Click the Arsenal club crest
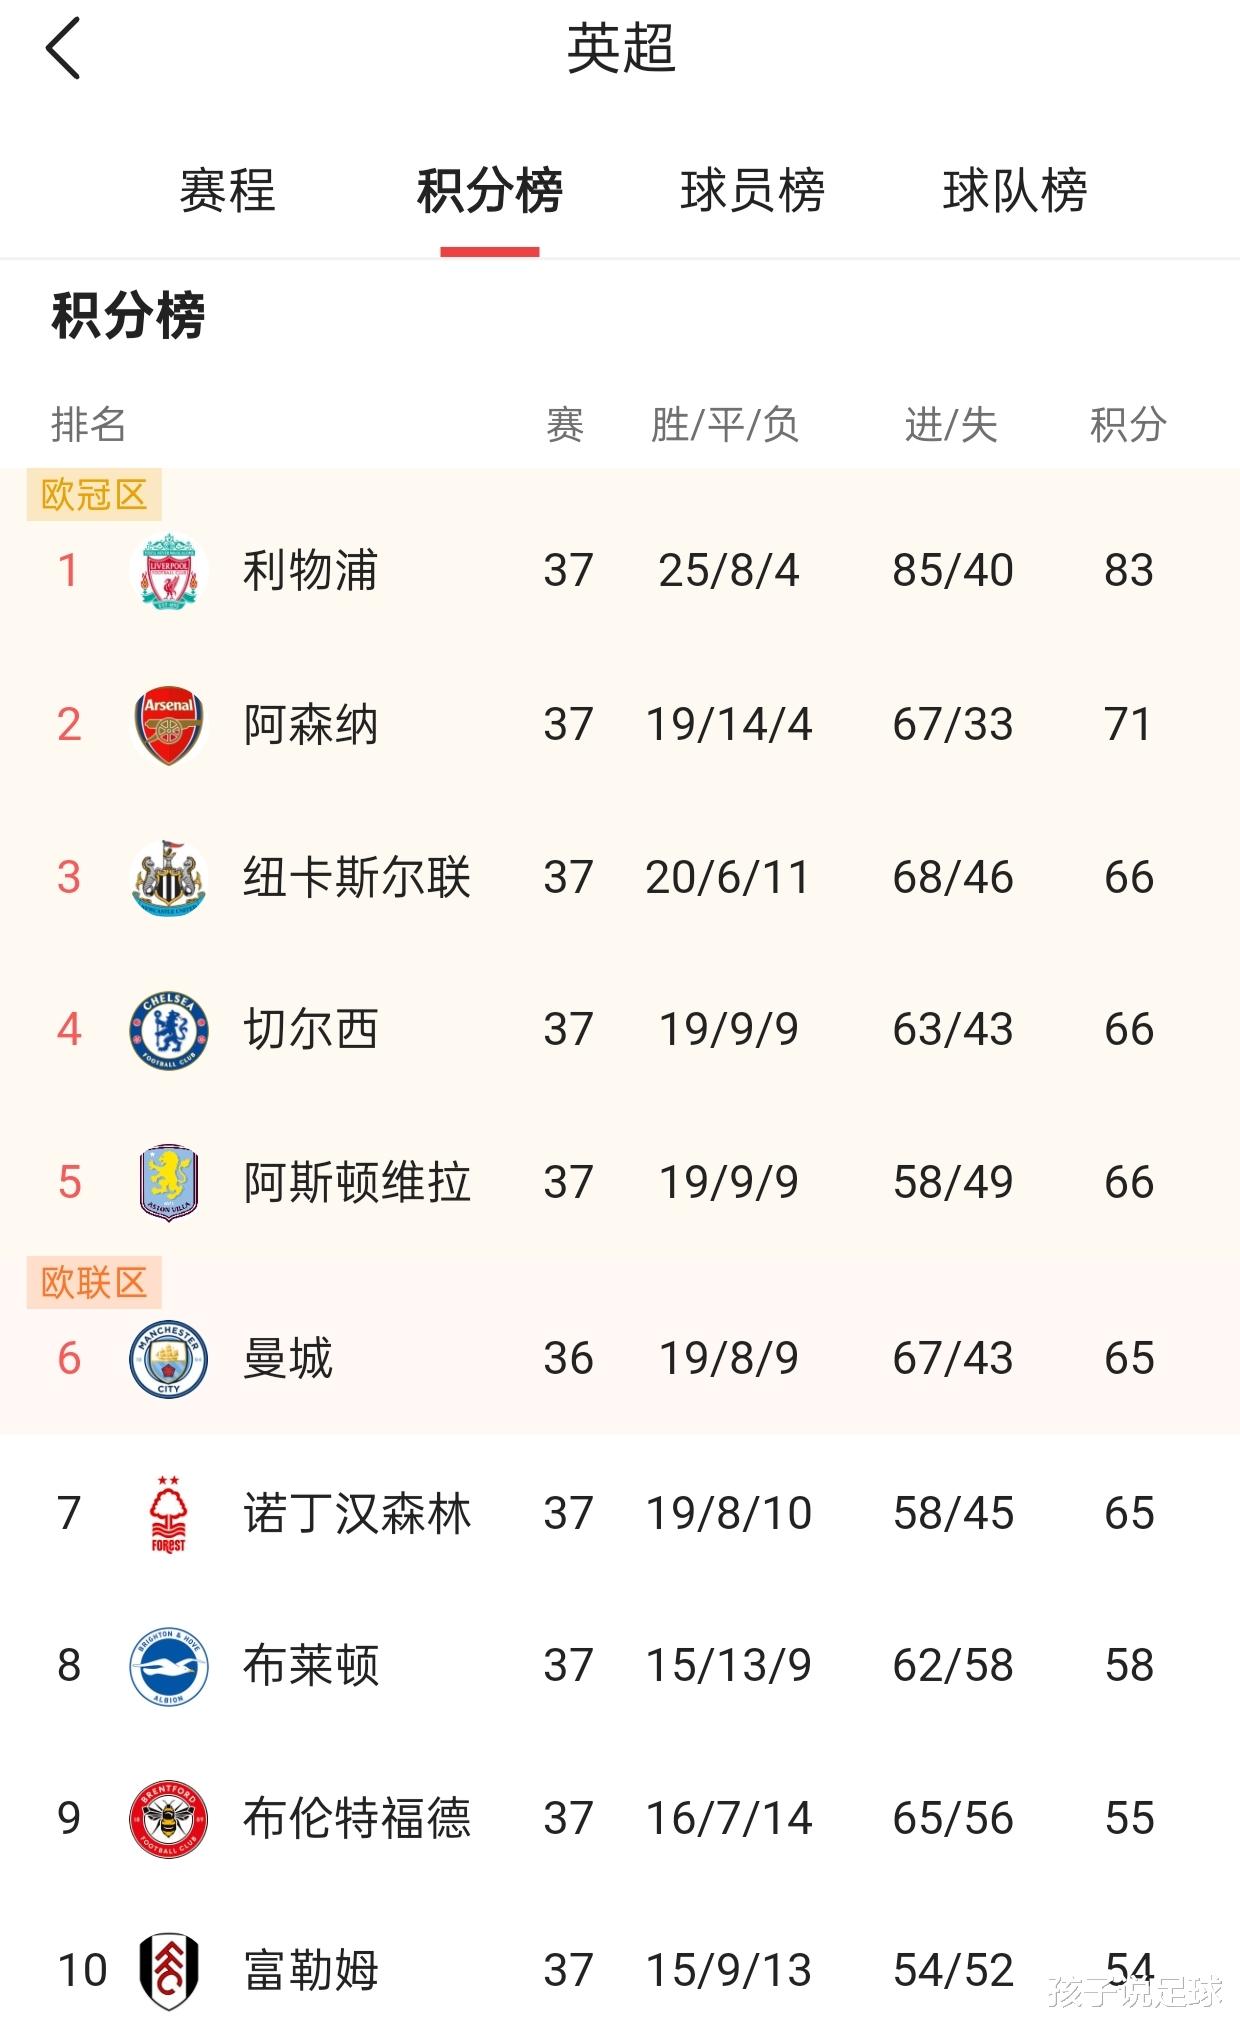Viewport: 1240px width, 2032px height. [x=169, y=725]
